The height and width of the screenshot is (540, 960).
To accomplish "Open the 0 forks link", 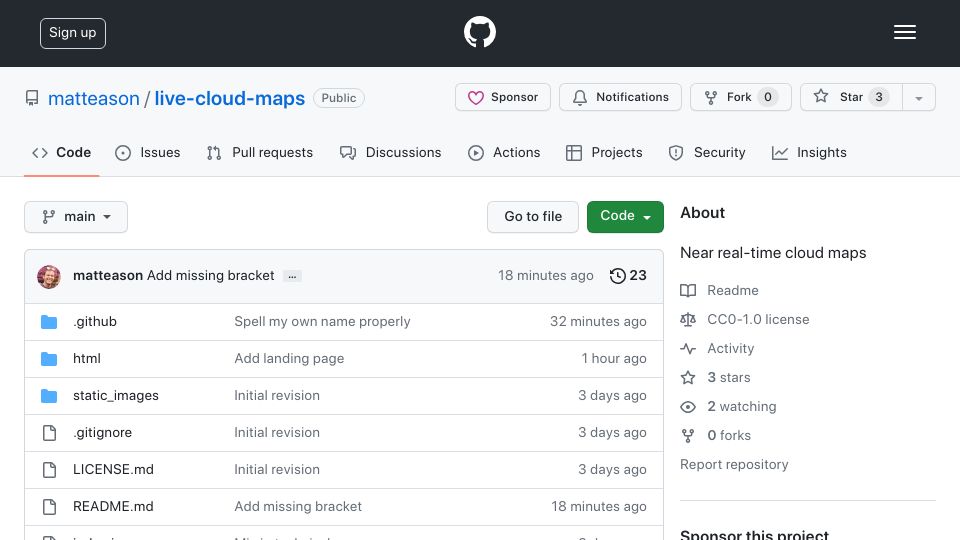I will (x=729, y=435).
